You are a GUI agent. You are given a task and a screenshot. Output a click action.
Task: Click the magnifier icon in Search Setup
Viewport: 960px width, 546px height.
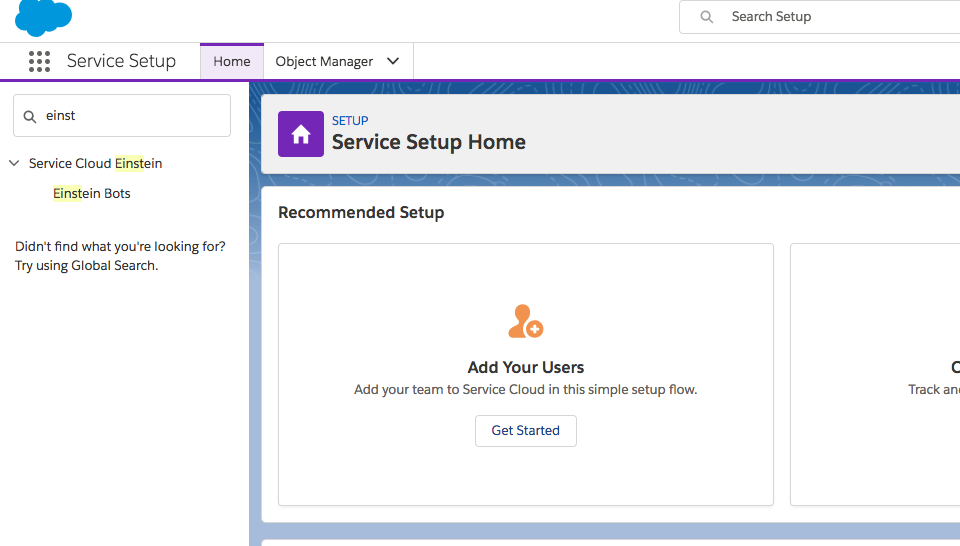(707, 17)
